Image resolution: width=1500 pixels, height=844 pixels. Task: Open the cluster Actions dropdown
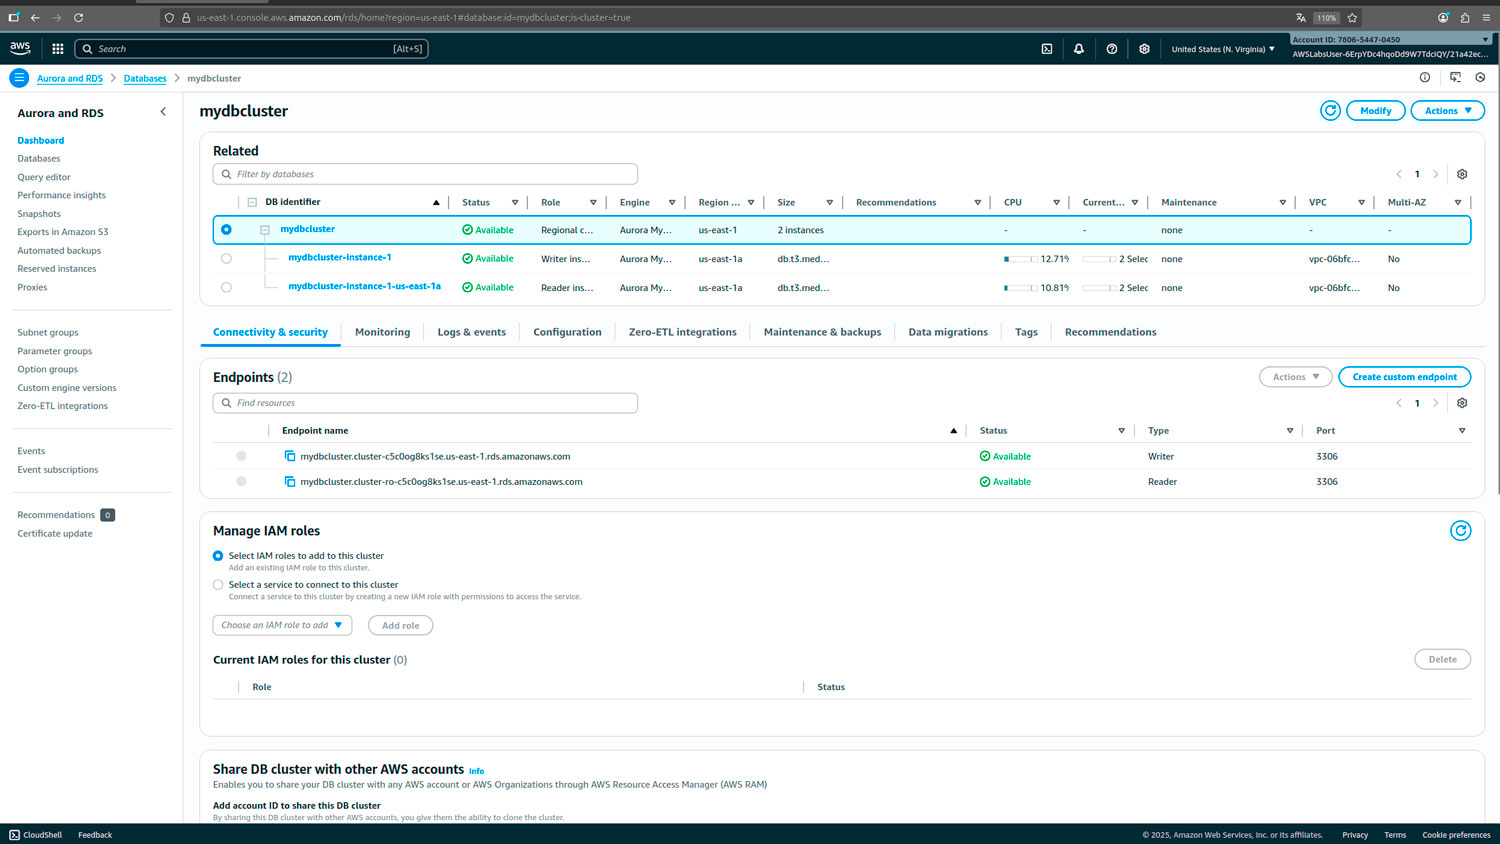pyautogui.click(x=1446, y=111)
